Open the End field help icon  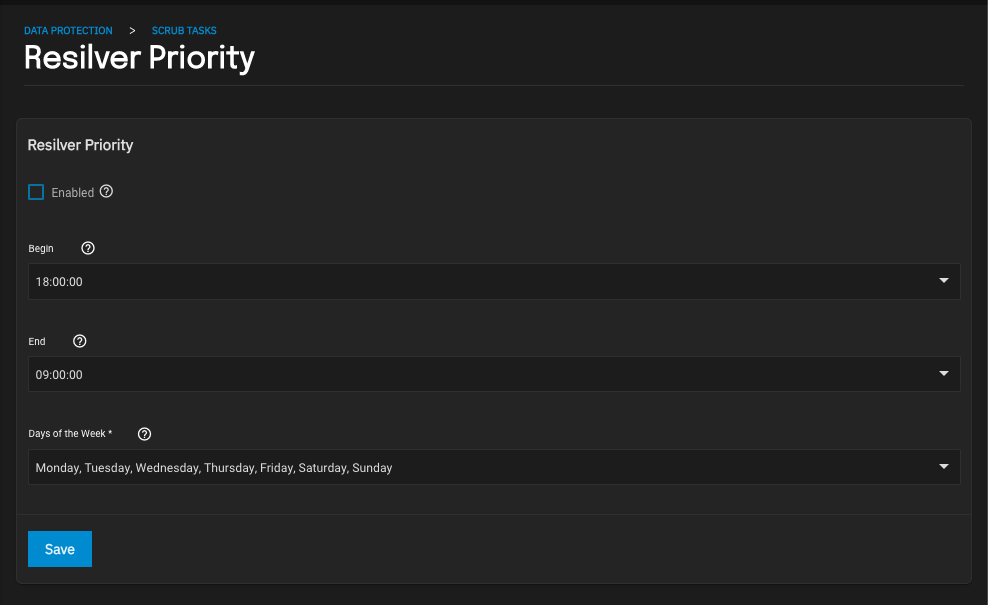[x=79, y=341]
